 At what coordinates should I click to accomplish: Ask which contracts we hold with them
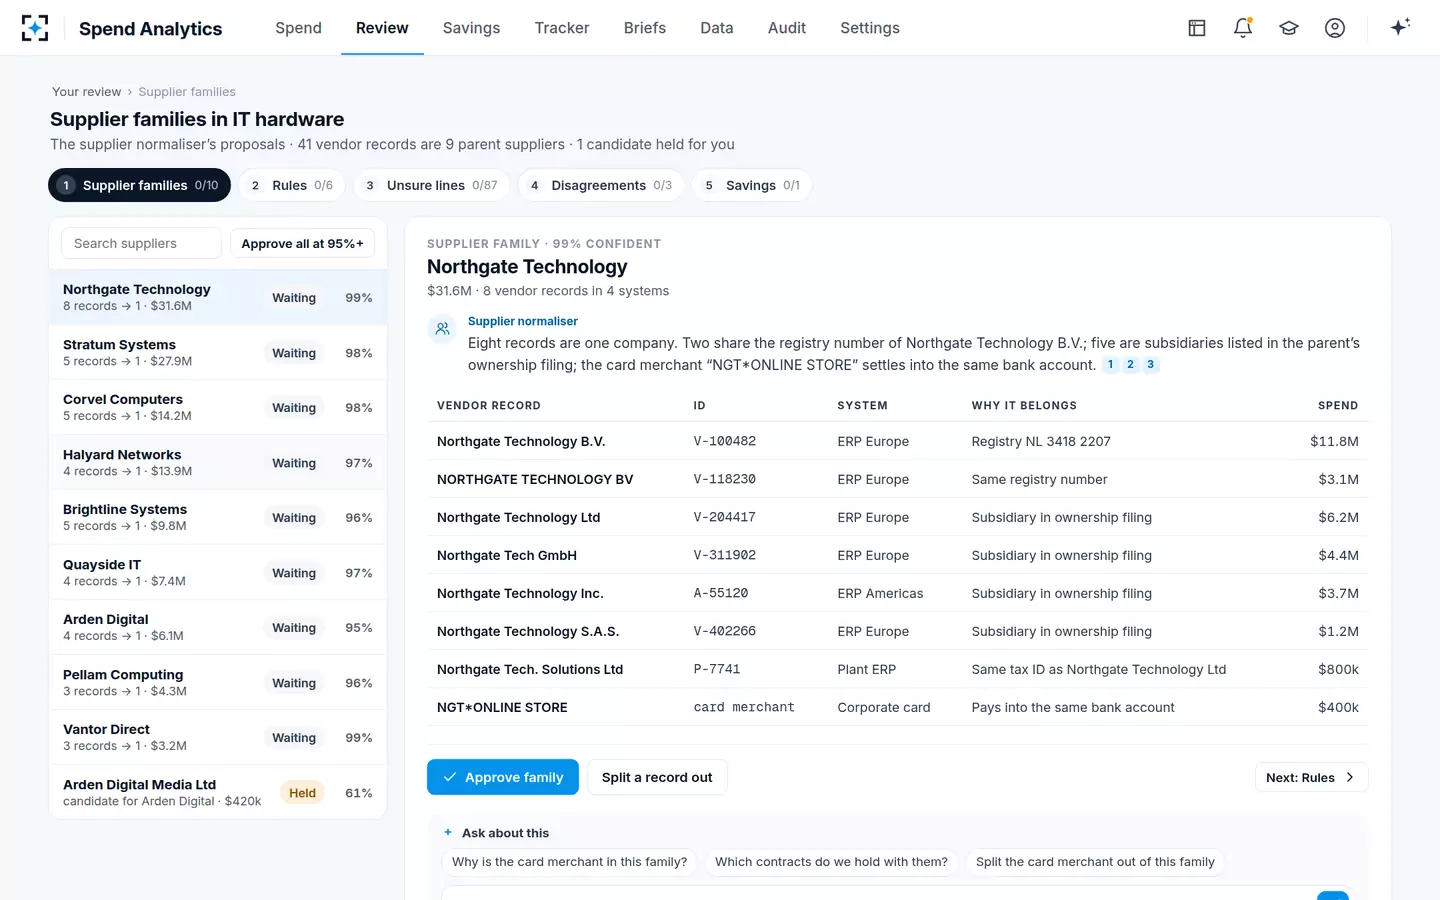tap(831, 862)
